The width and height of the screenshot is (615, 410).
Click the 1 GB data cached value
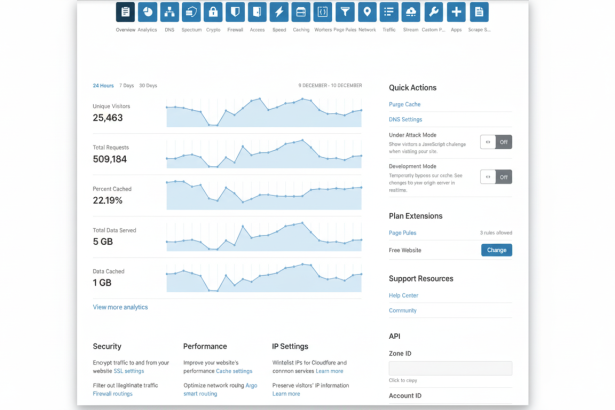[102, 283]
